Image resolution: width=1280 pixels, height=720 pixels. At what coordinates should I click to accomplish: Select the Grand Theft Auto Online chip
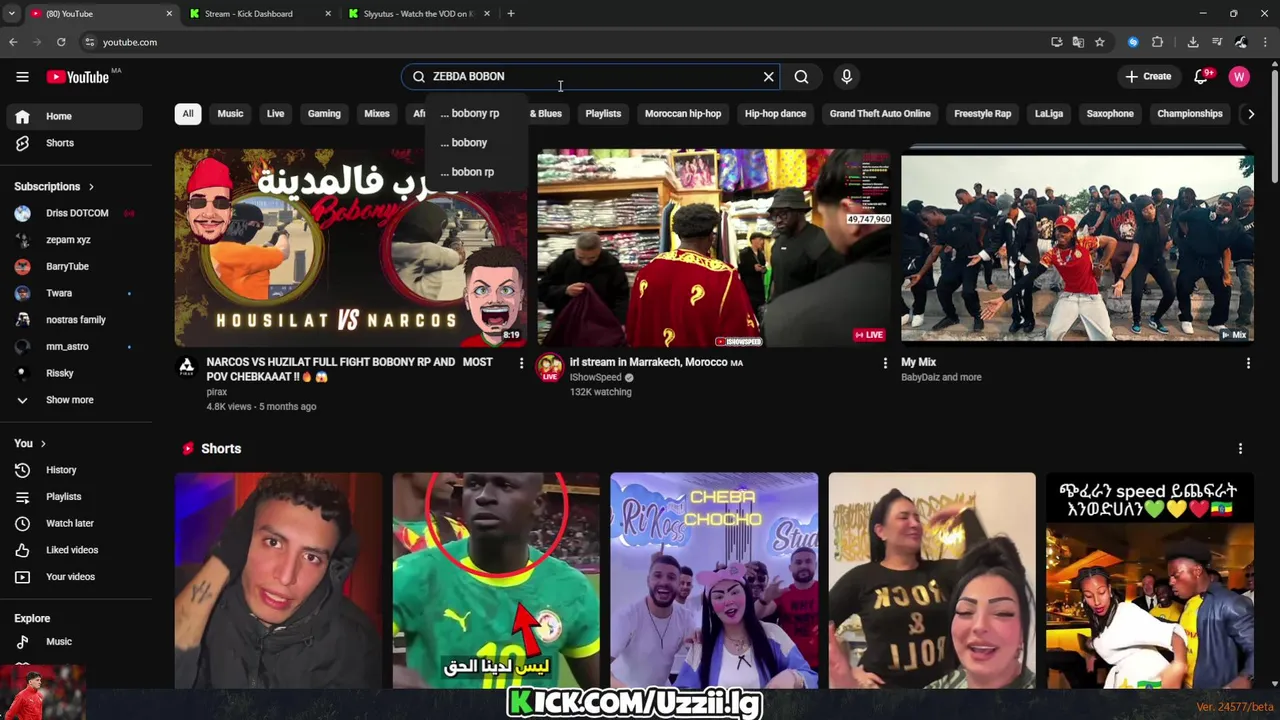880,114
